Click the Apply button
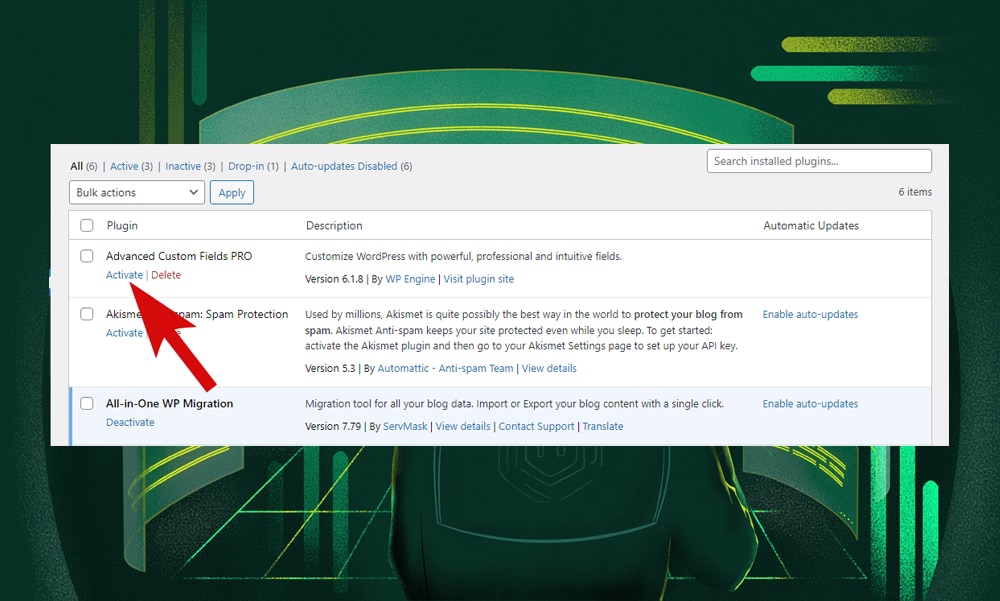 (x=231, y=192)
